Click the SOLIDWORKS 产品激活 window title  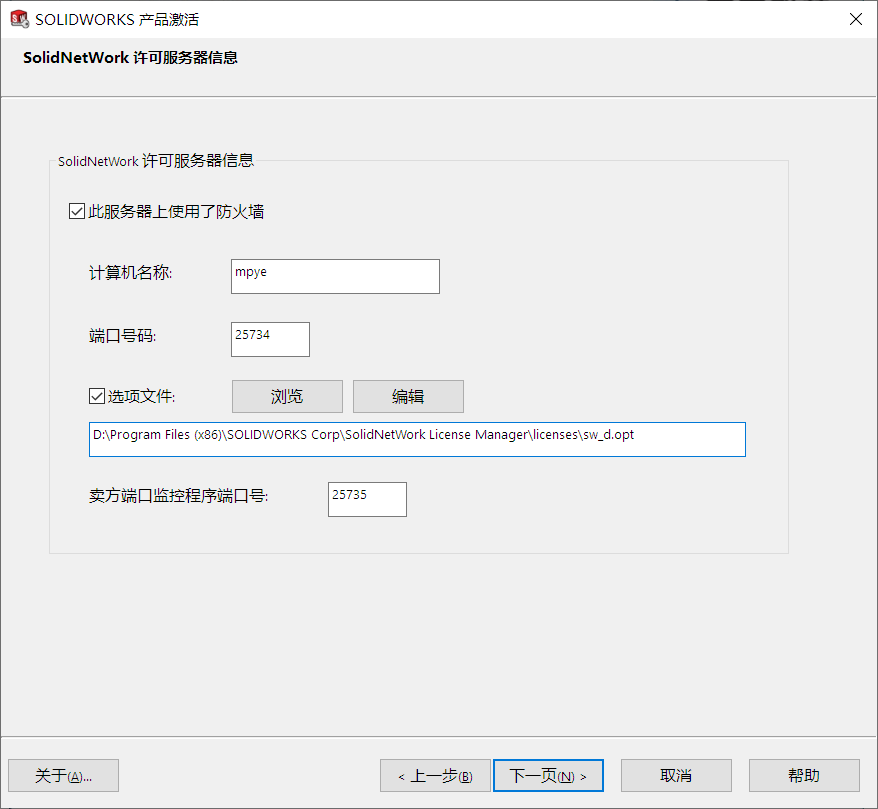tap(117, 20)
